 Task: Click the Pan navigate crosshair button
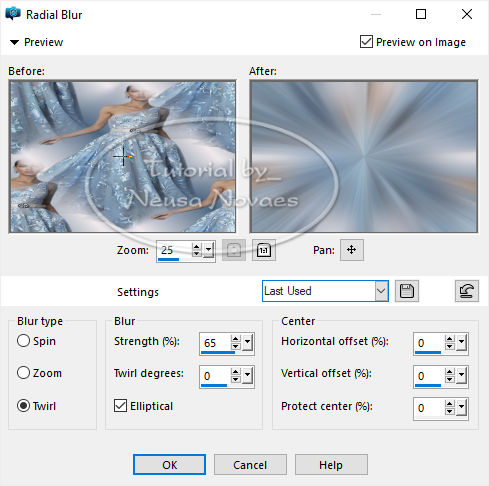pyautogui.click(x=352, y=250)
